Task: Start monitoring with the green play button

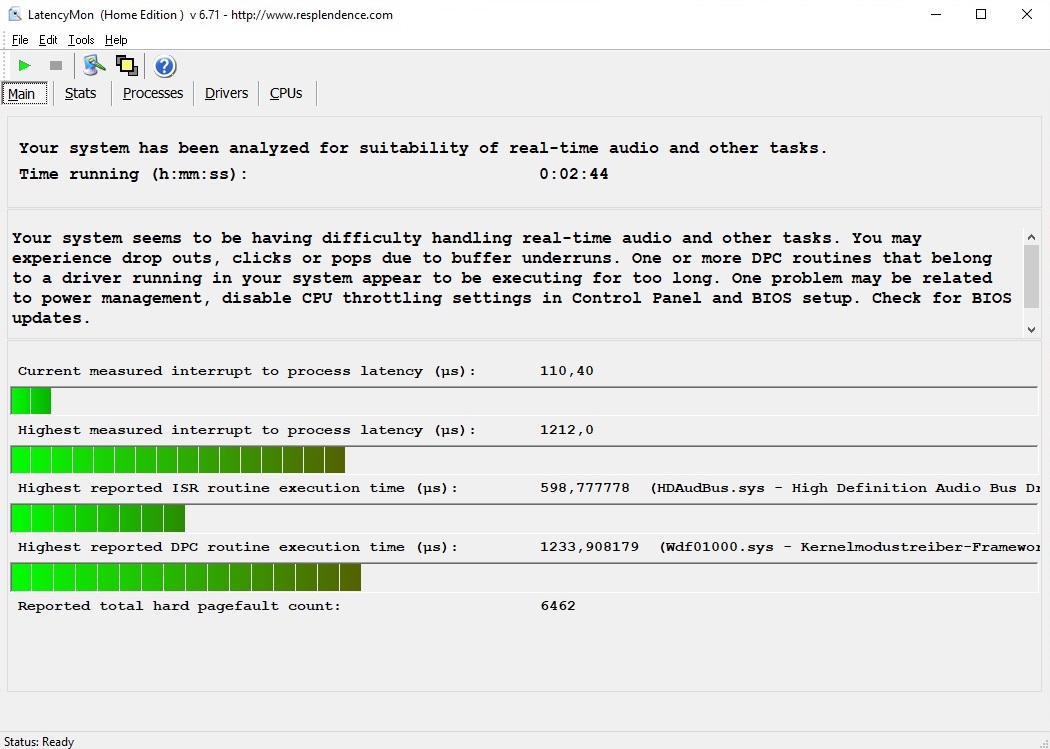Action: 25,66
